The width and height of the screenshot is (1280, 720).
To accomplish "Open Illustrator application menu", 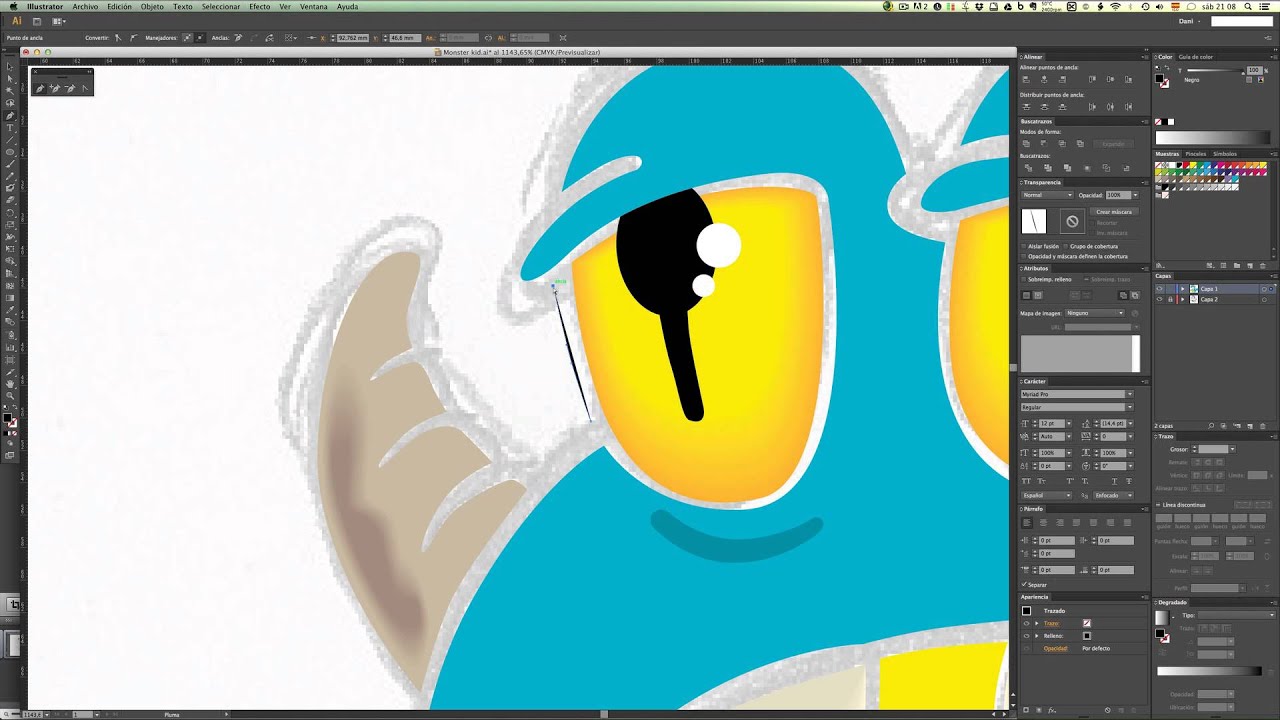I will 45,6.
